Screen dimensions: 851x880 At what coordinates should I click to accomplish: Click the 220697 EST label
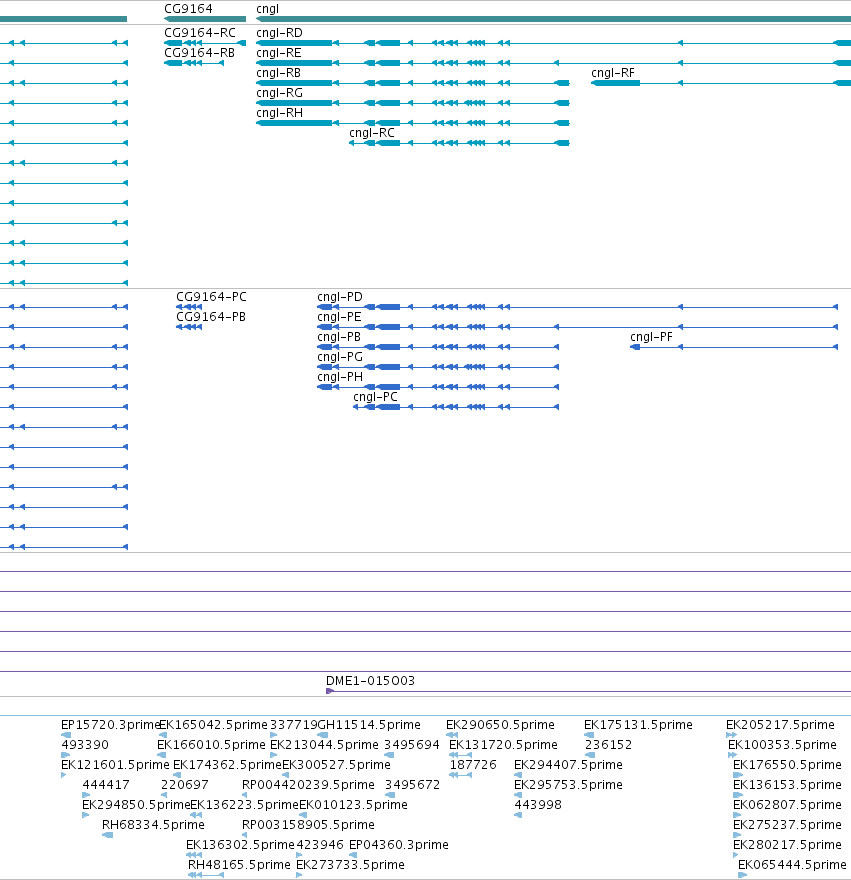185,785
